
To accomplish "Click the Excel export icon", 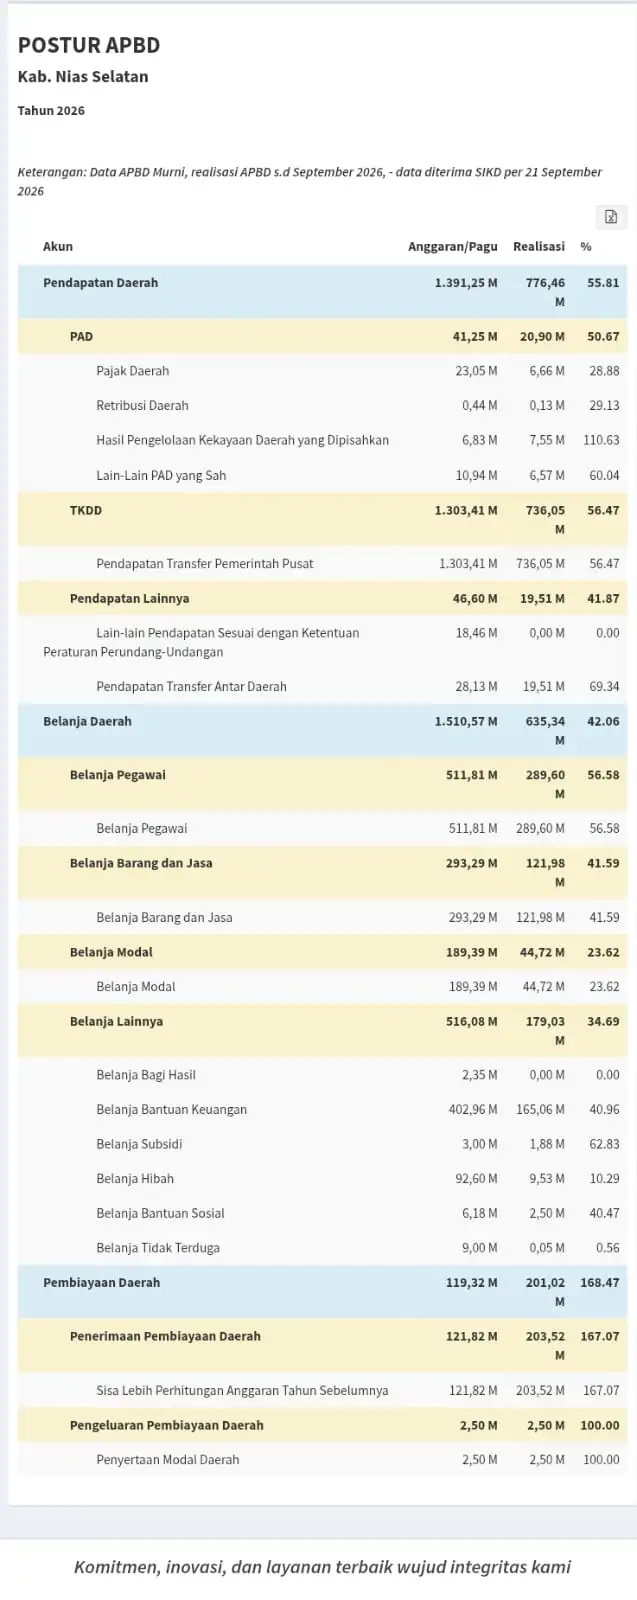I will tap(611, 216).
